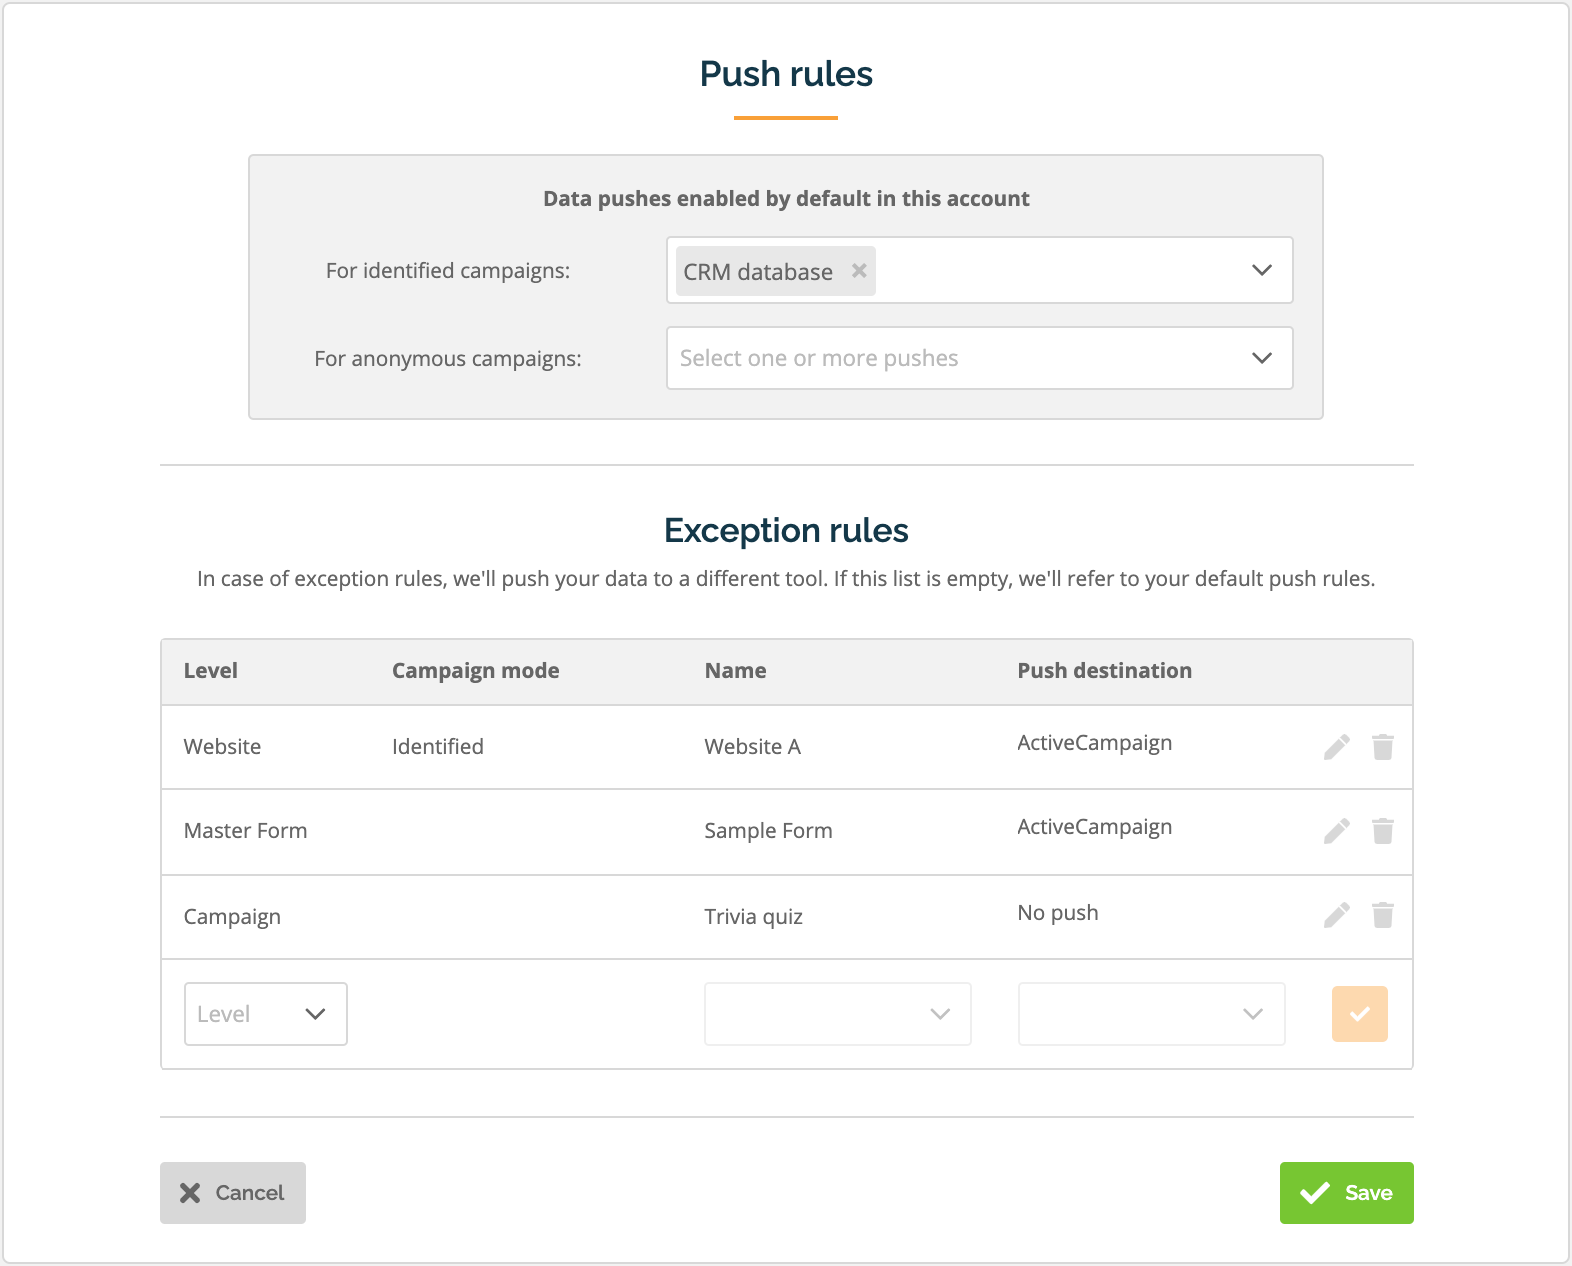Screen dimensions: 1572x1266
Task: Confirm new rule with orange checkmark
Action: point(1360,1014)
